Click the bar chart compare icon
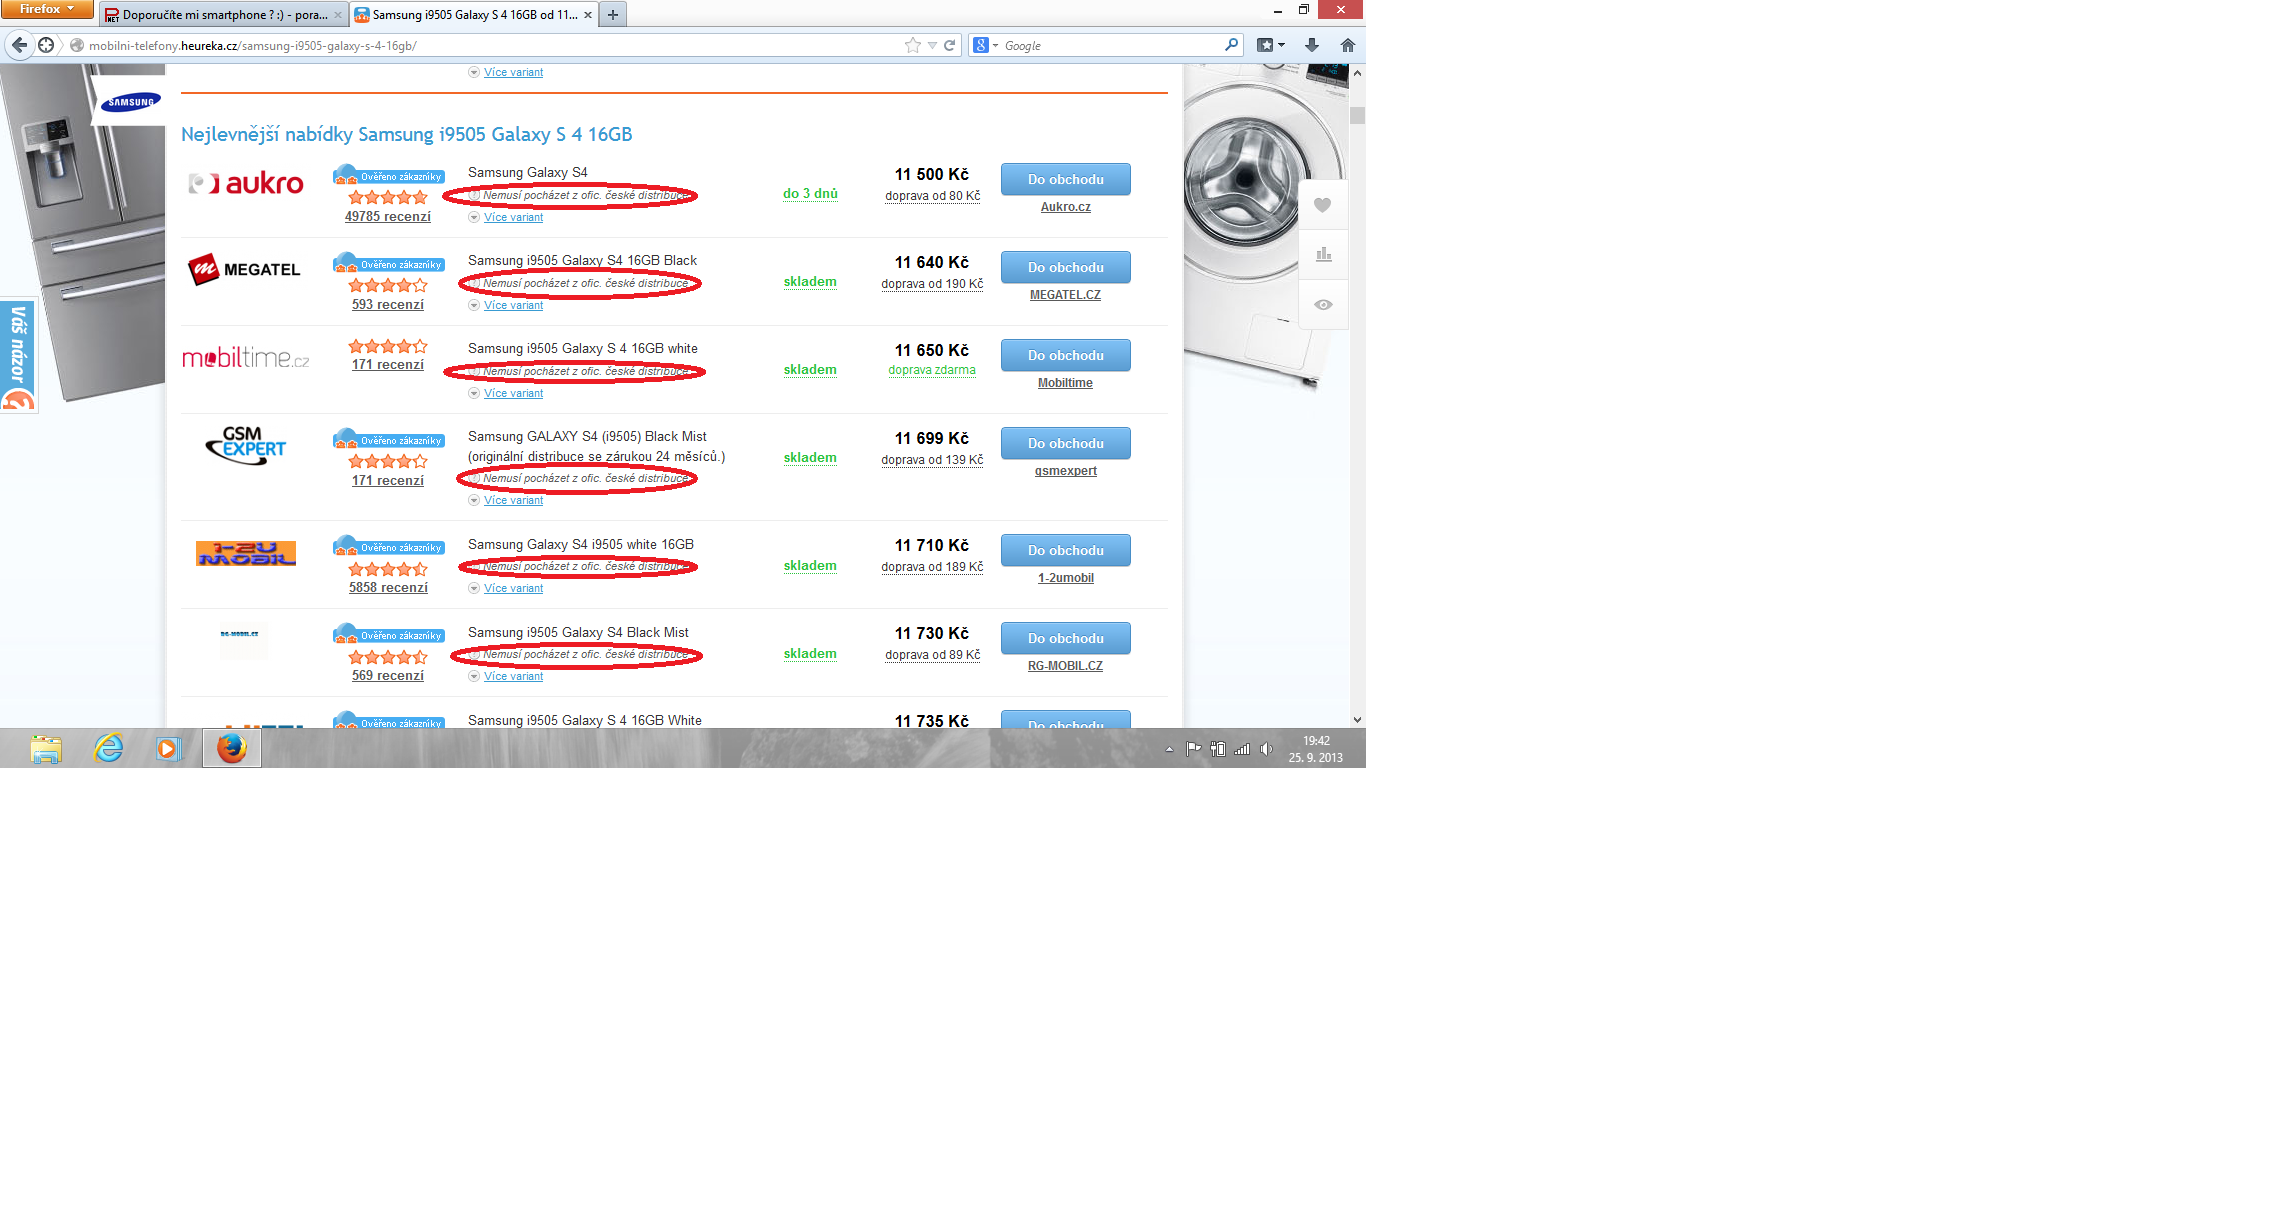Screen dimensions: 2270x1218 (1323, 254)
